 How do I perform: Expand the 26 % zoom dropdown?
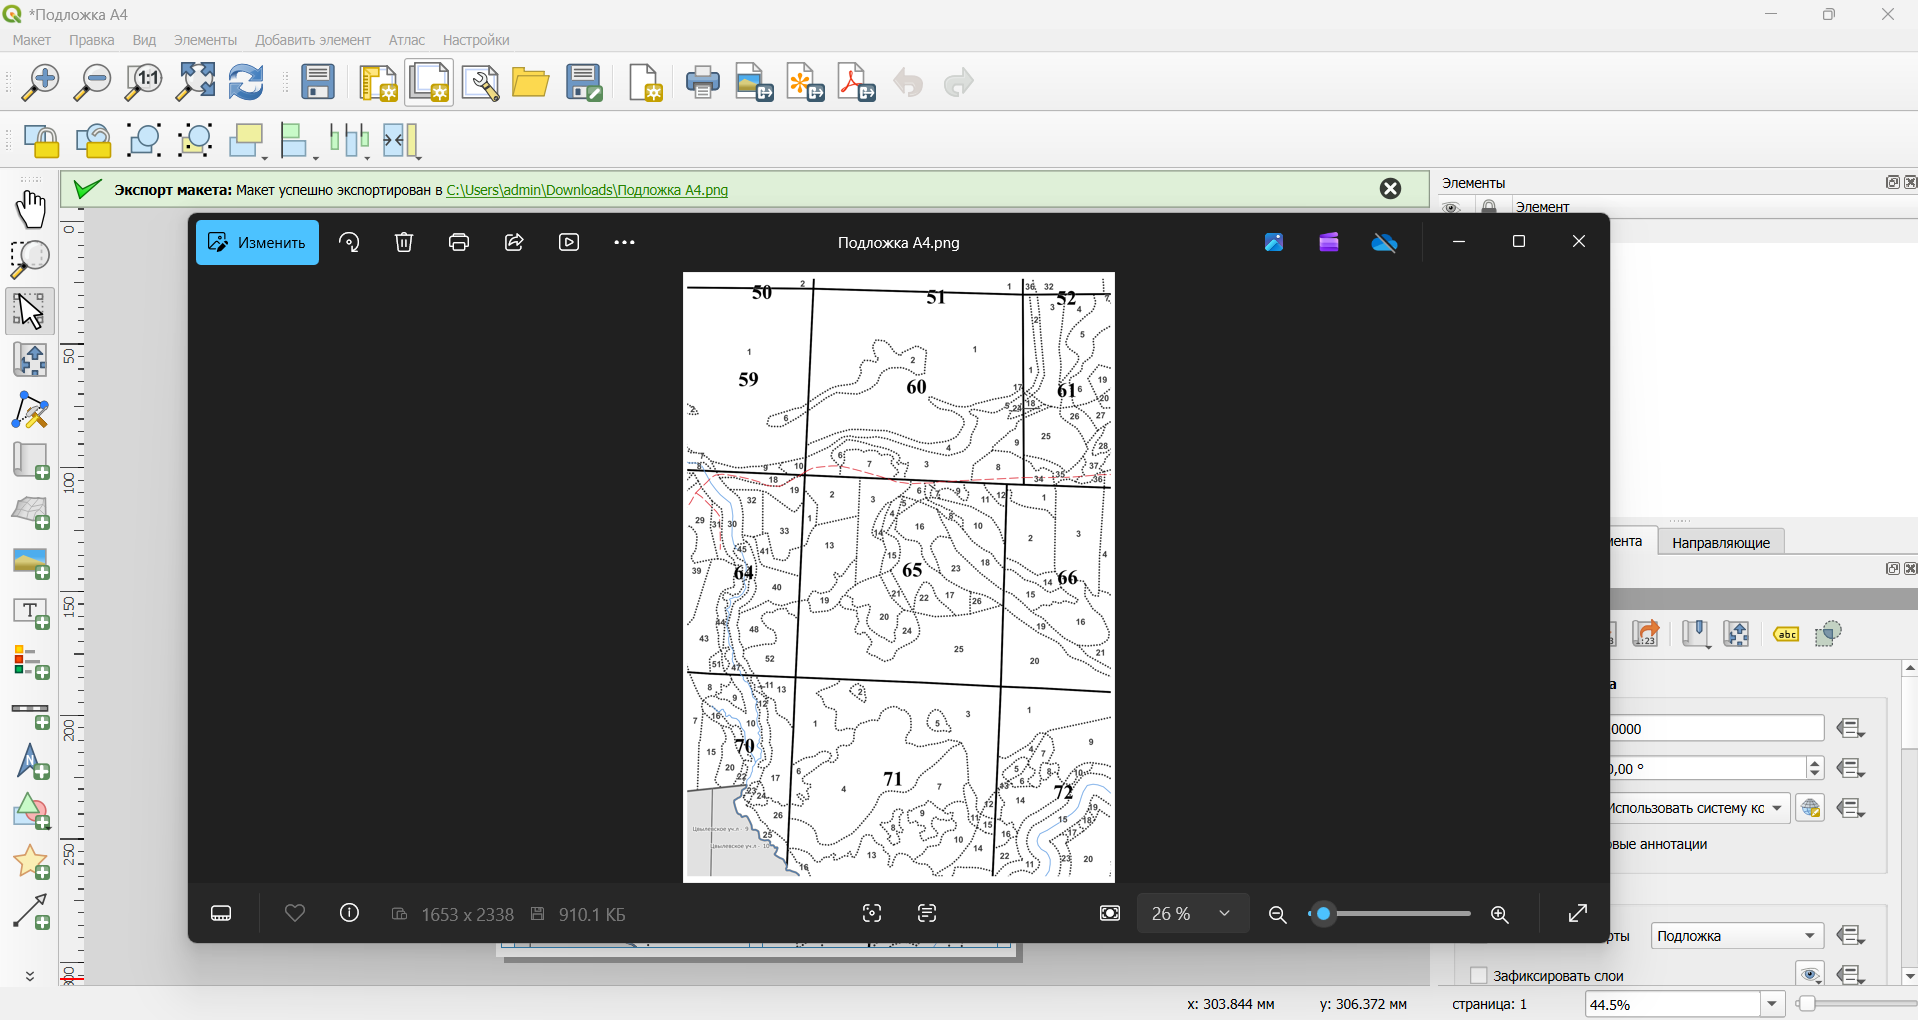click(x=1193, y=914)
